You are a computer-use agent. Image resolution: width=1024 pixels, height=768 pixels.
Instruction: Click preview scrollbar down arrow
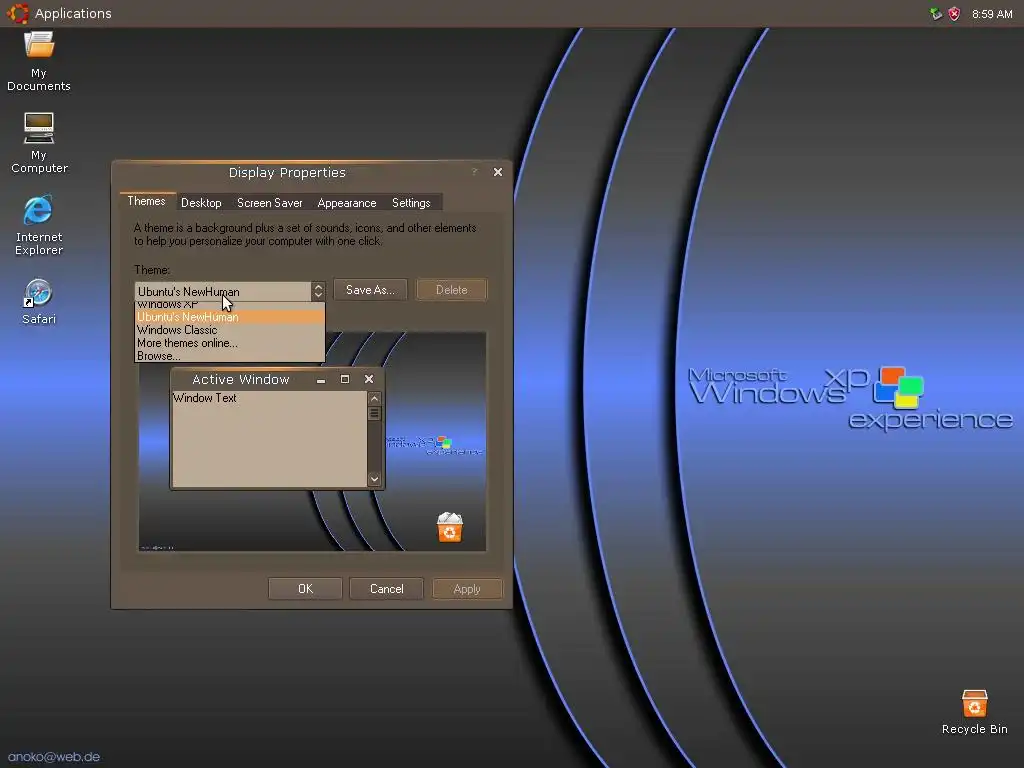374,479
